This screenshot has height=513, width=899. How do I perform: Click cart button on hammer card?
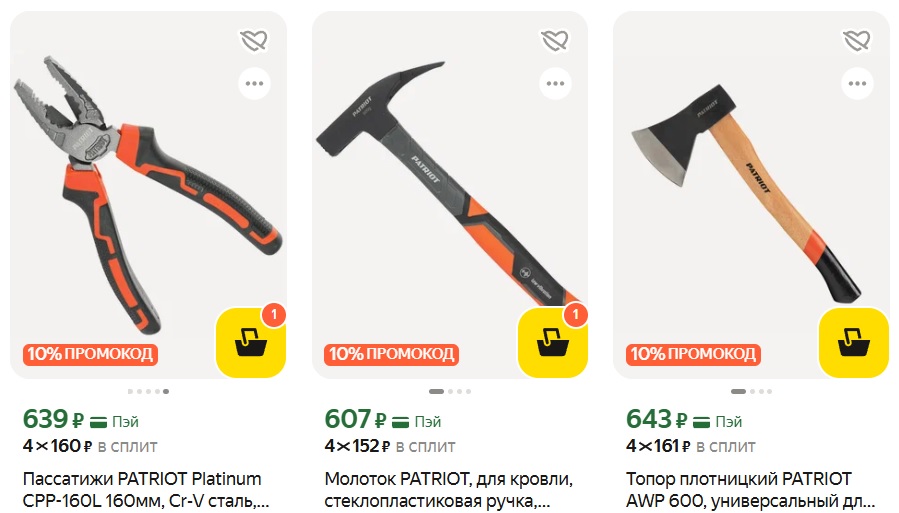(x=553, y=343)
